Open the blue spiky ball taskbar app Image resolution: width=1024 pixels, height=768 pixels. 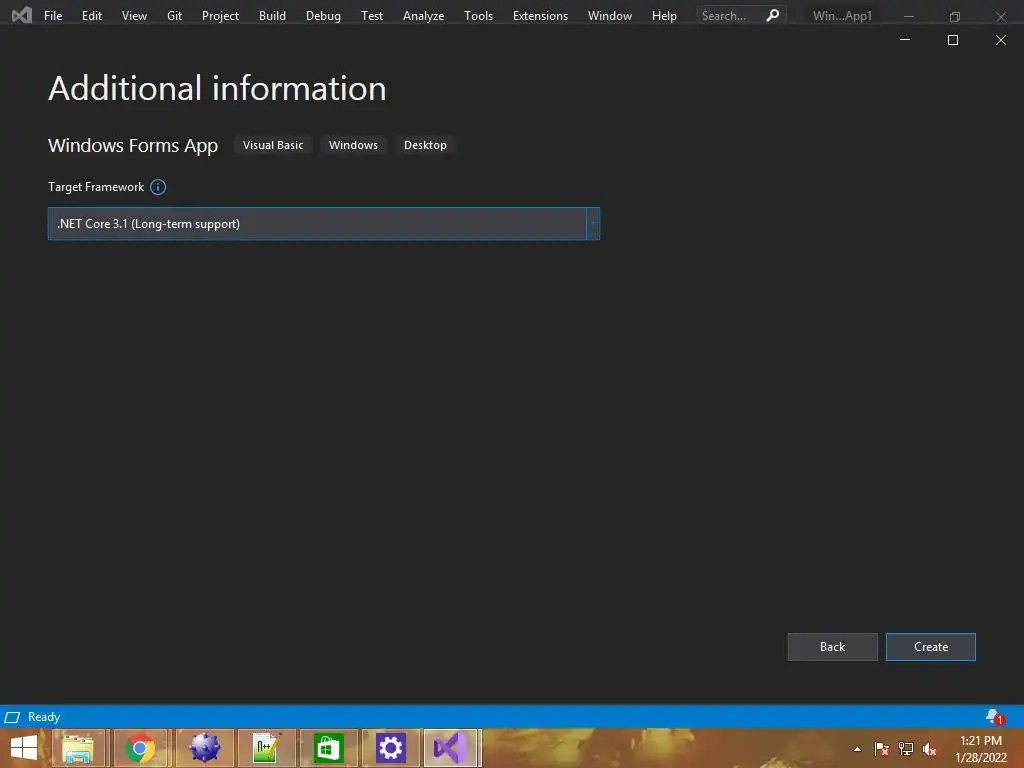(x=204, y=748)
